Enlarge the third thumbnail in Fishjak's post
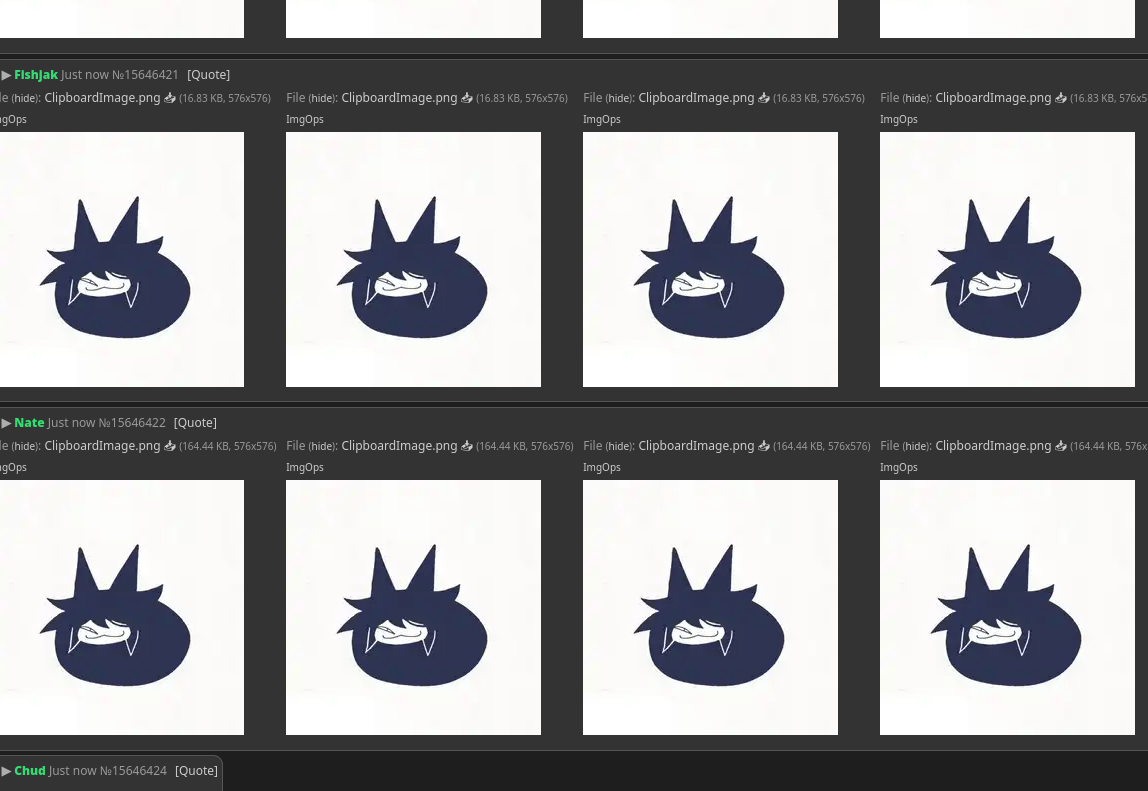 point(710,259)
